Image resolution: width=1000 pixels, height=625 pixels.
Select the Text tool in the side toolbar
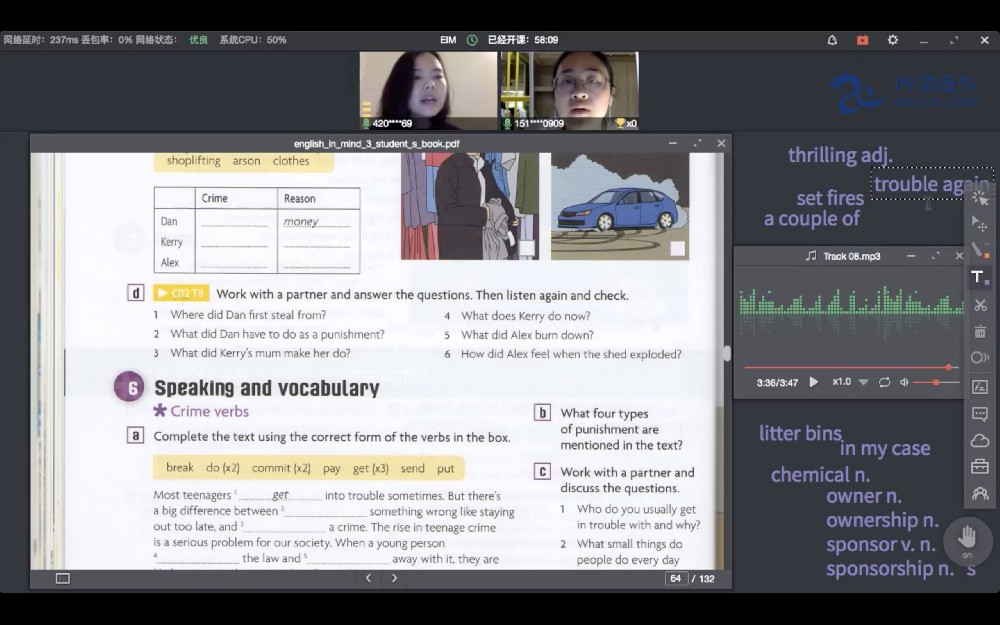(x=979, y=277)
